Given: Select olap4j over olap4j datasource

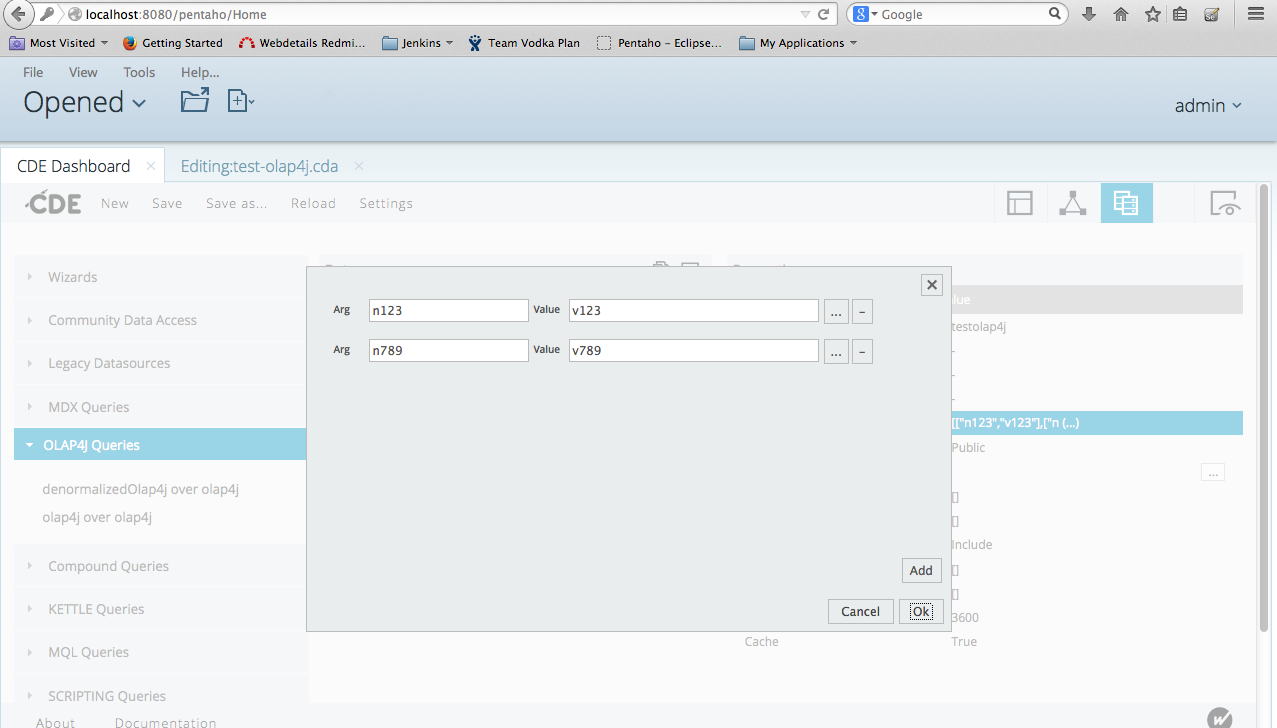Looking at the screenshot, I should [x=97, y=517].
